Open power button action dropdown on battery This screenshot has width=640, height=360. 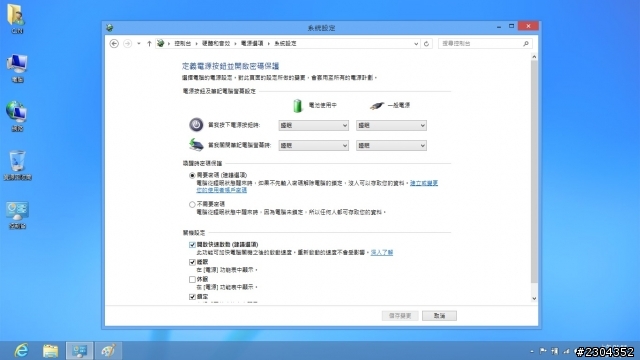313,125
